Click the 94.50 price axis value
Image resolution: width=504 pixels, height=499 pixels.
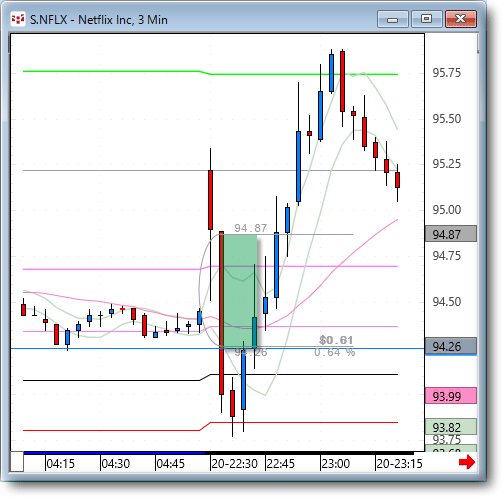447,302
